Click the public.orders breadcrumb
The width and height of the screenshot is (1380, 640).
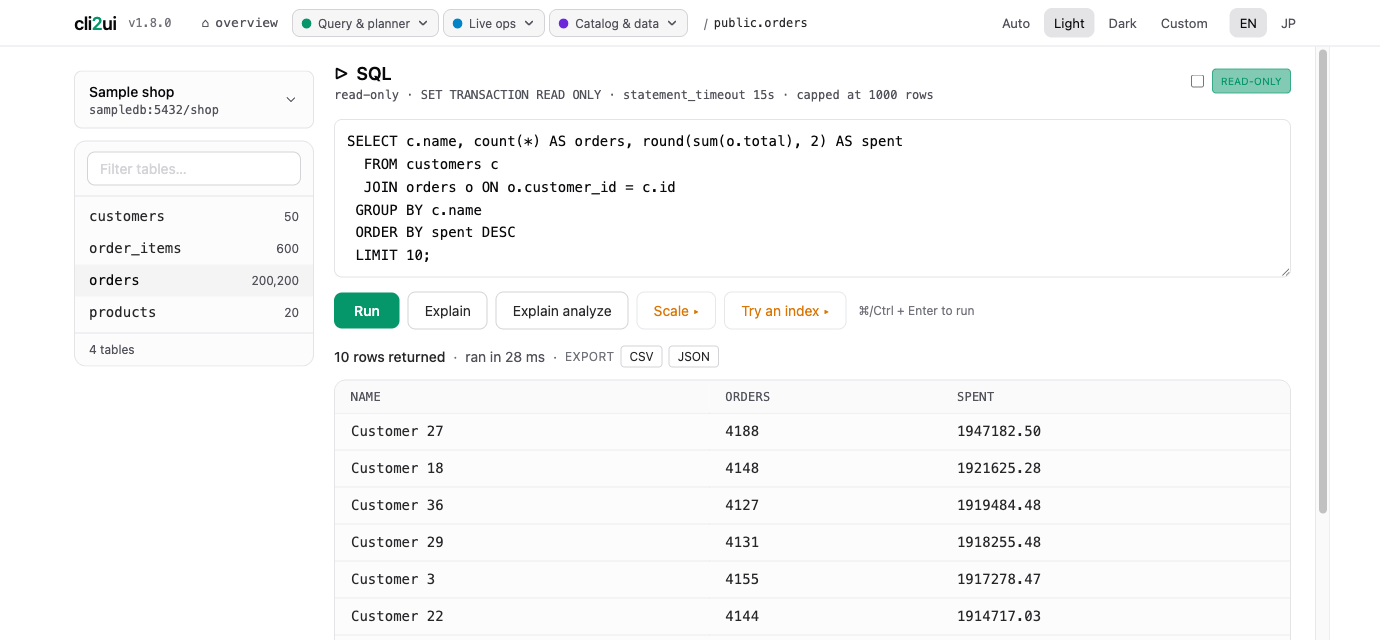pos(760,23)
